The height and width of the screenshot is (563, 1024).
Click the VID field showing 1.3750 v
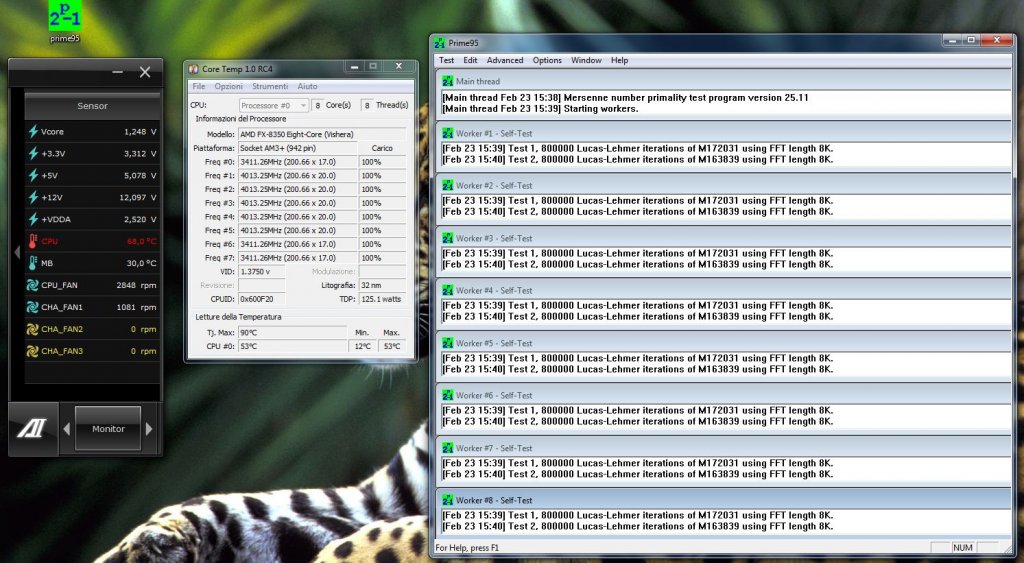[x=262, y=272]
